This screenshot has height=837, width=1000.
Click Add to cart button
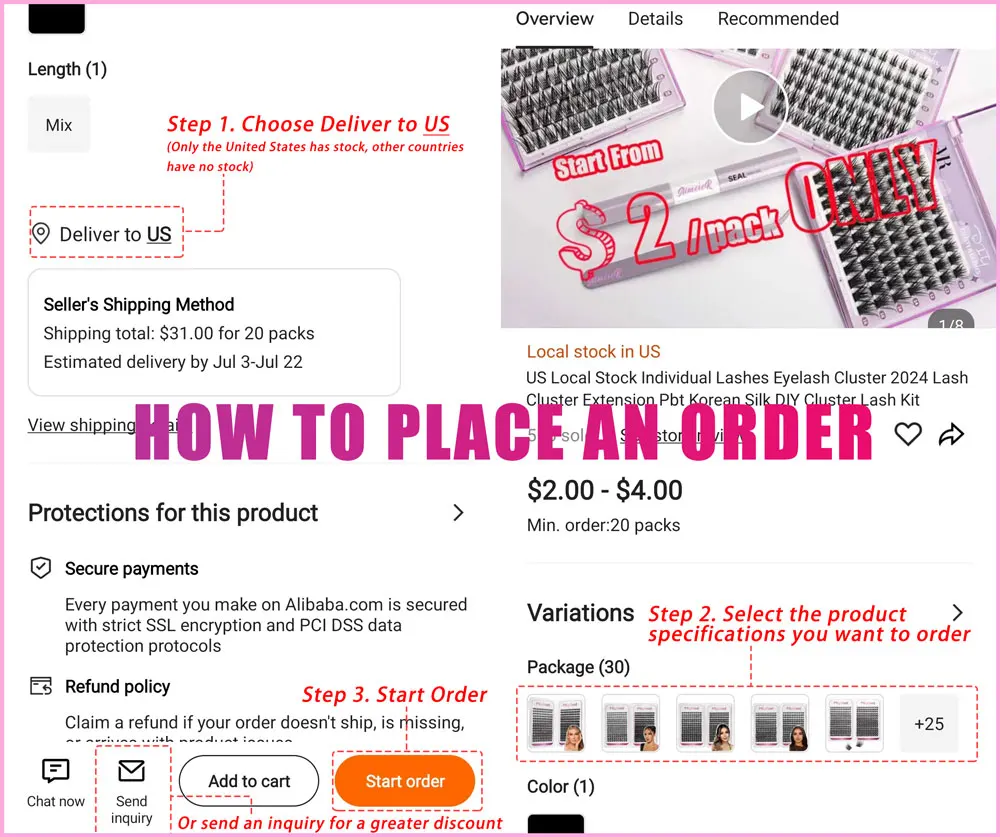click(249, 782)
